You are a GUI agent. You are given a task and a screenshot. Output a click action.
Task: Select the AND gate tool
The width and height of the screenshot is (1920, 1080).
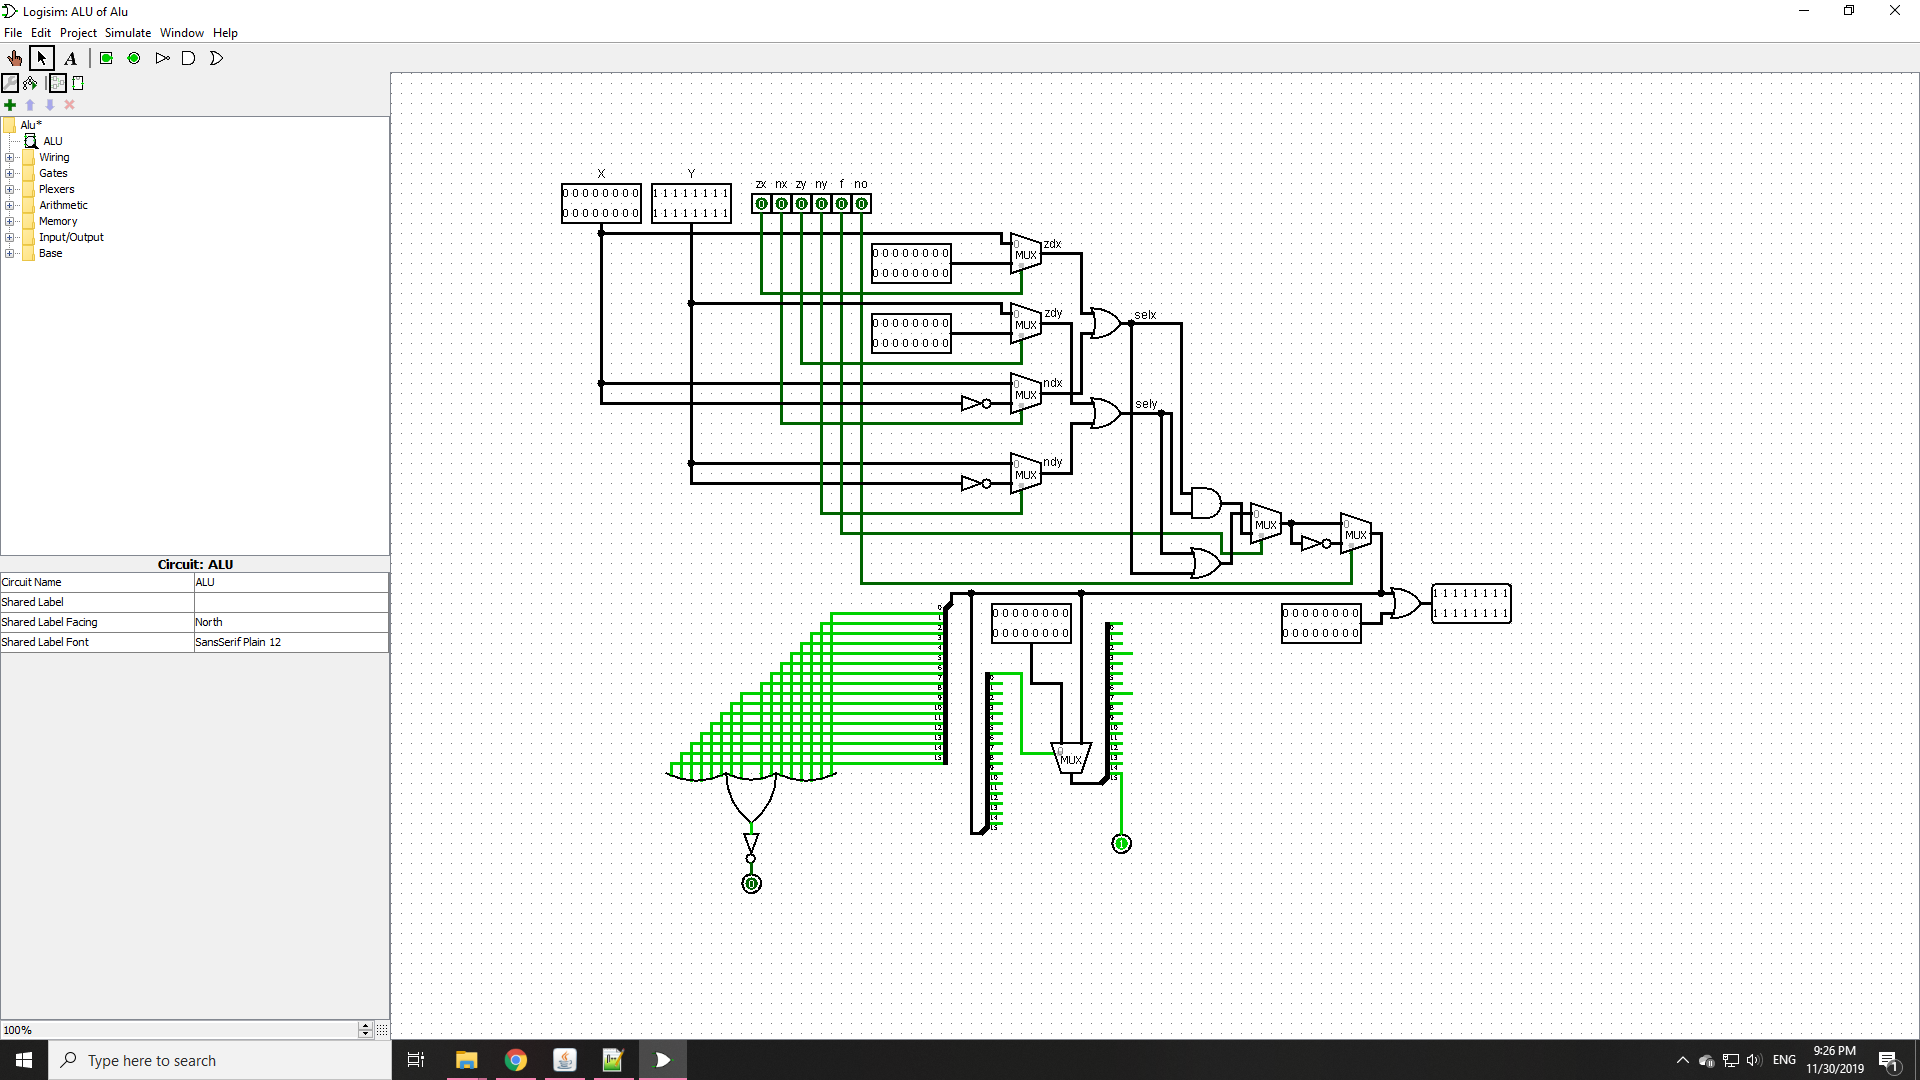(188, 58)
